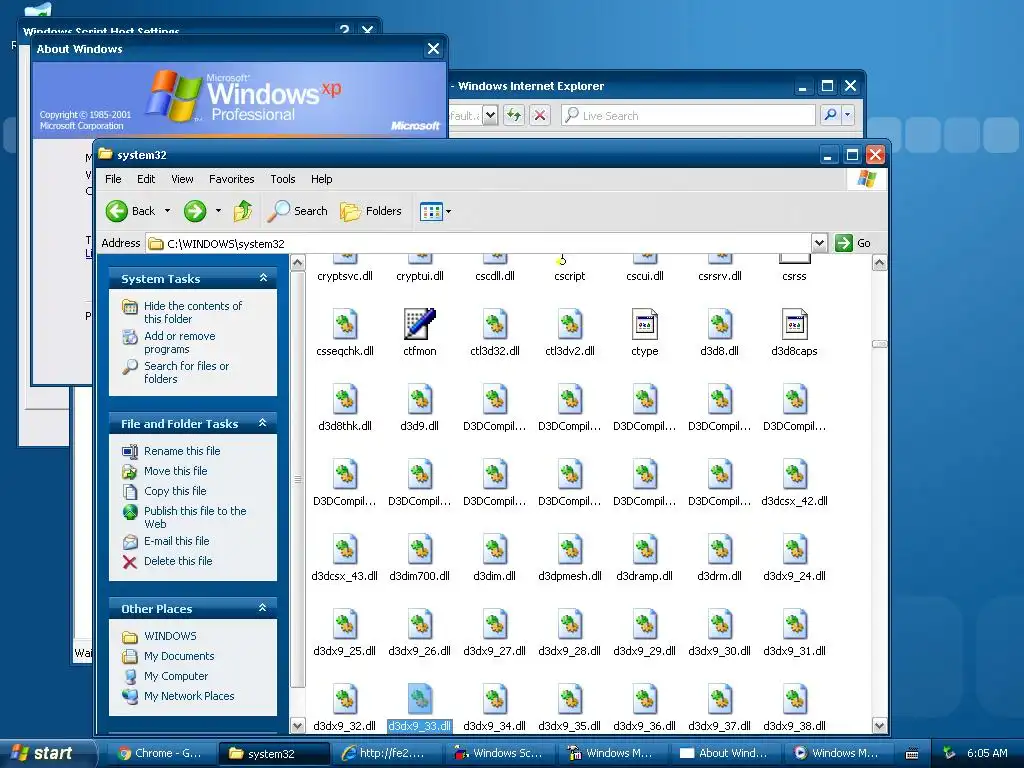Image resolution: width=1024 pixels, height=768 pixels.
Task: Select the d3dx9_28.dll file icon
Action: pyautogui.click(x=570, y=624)
